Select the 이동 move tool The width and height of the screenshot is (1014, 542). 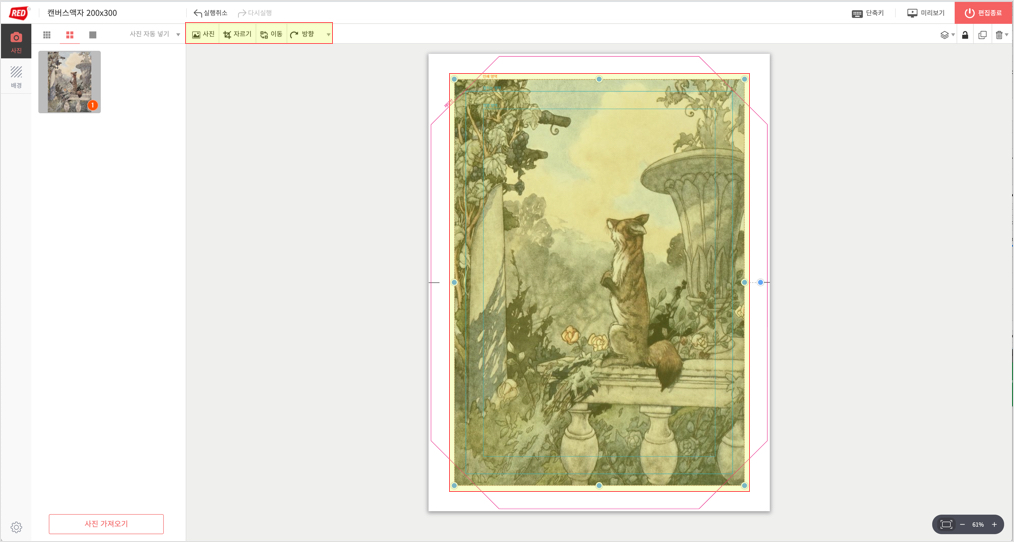point(271,34)
